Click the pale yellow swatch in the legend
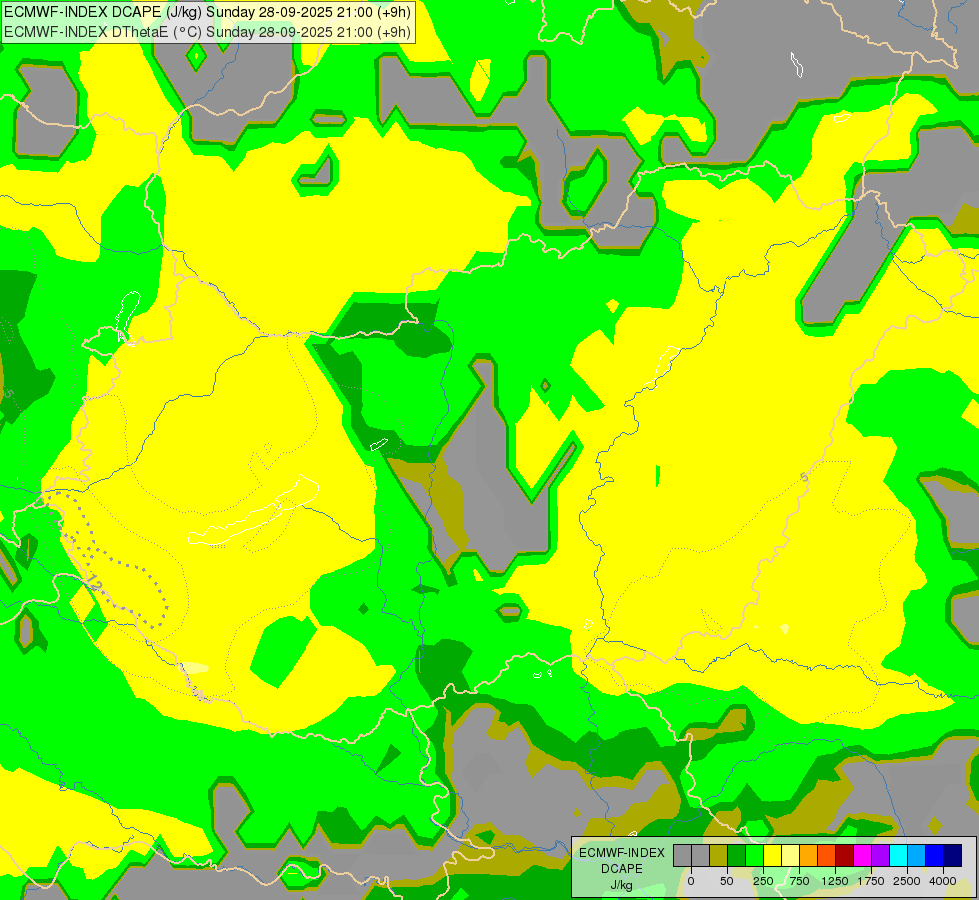The image size is (979, 900). point(790,856)
